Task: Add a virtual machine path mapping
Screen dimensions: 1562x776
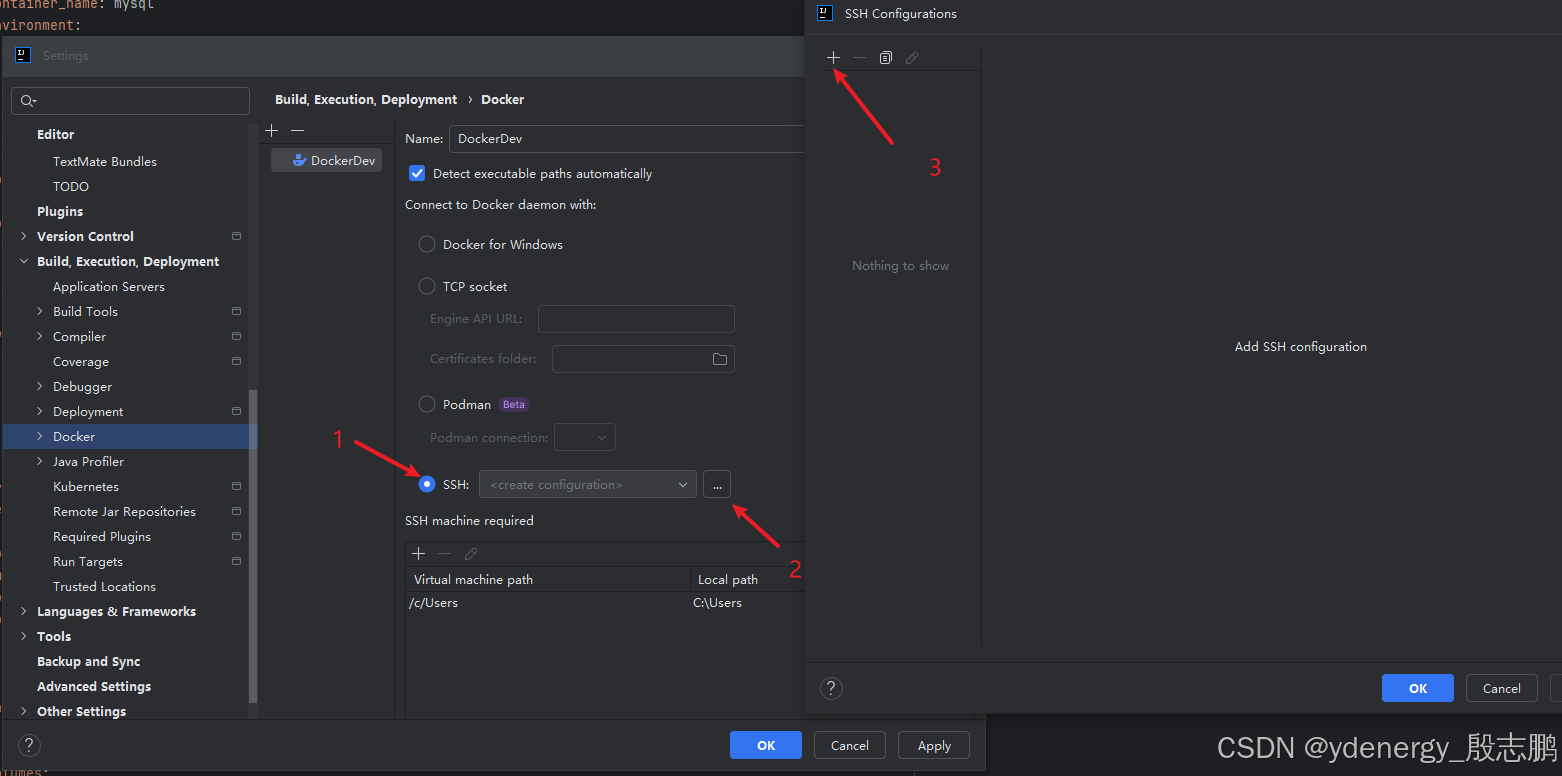Action: click(x=419, y=554)
